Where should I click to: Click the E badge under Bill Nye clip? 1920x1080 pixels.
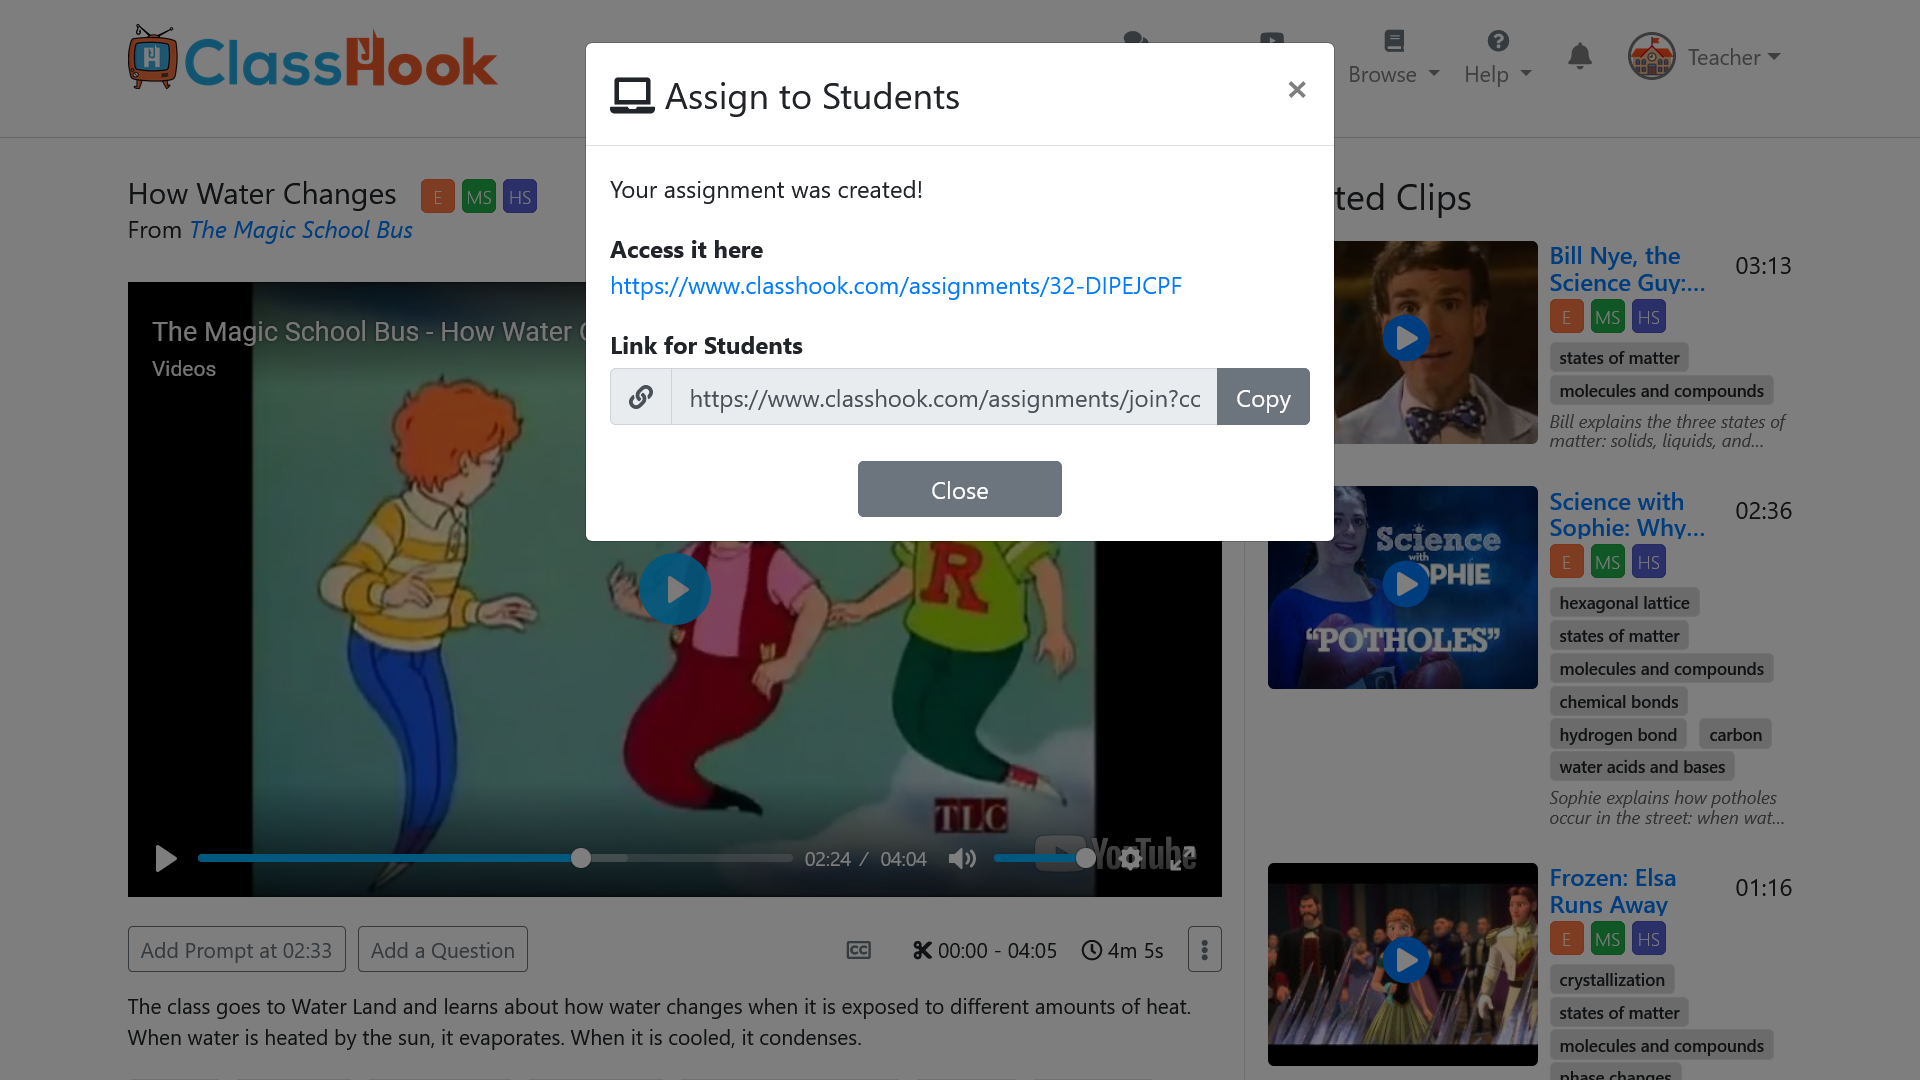pos(1566,318)
